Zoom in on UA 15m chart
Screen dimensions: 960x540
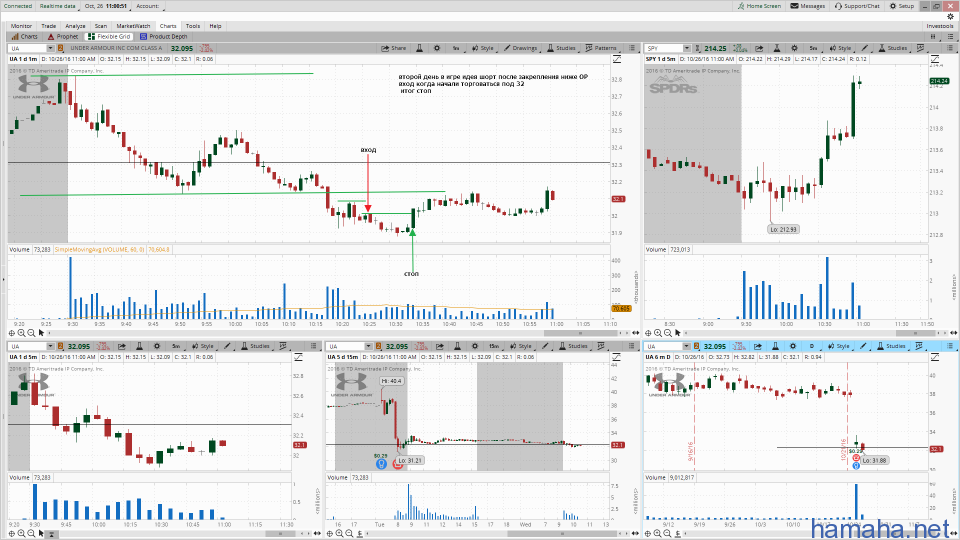coord(339,533)
